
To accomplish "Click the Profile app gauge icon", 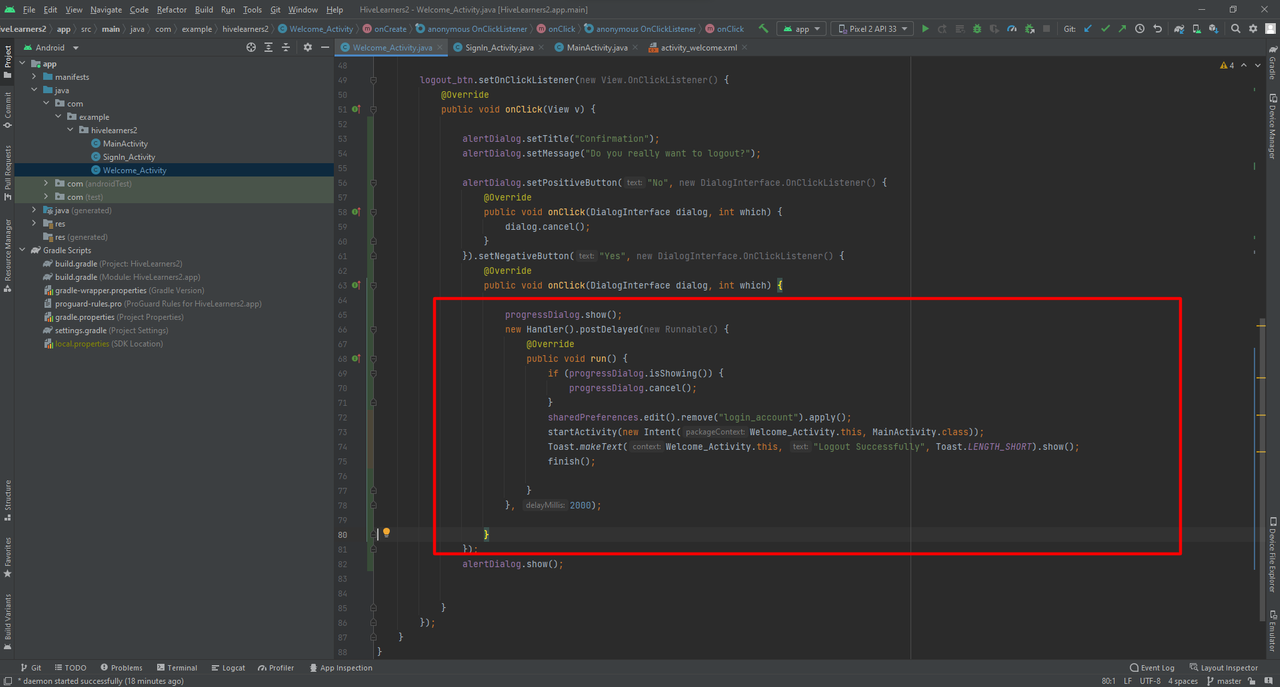I will click(x=1012, y=29).
